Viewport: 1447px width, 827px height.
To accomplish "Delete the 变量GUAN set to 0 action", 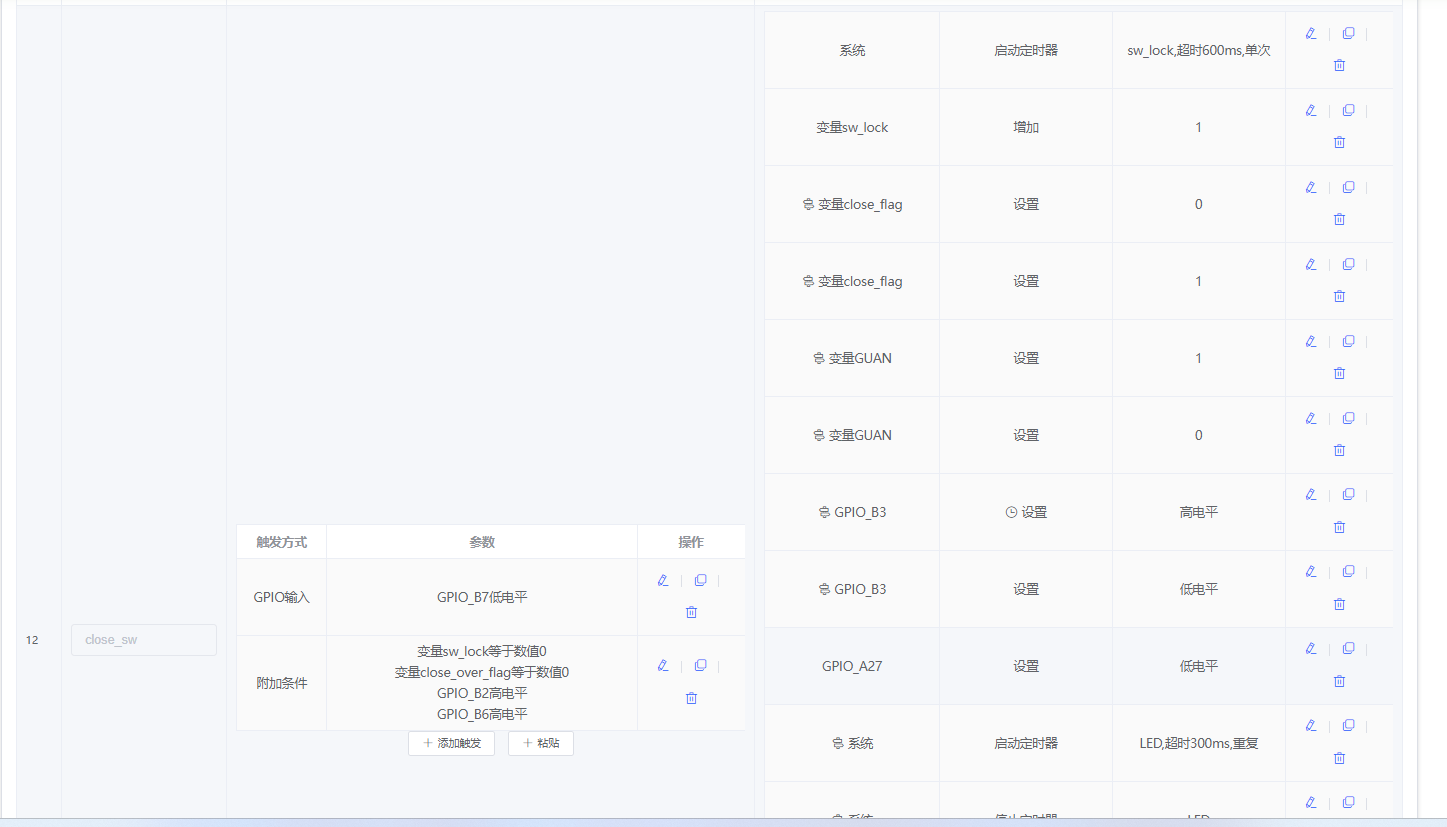I will 1339,450.
